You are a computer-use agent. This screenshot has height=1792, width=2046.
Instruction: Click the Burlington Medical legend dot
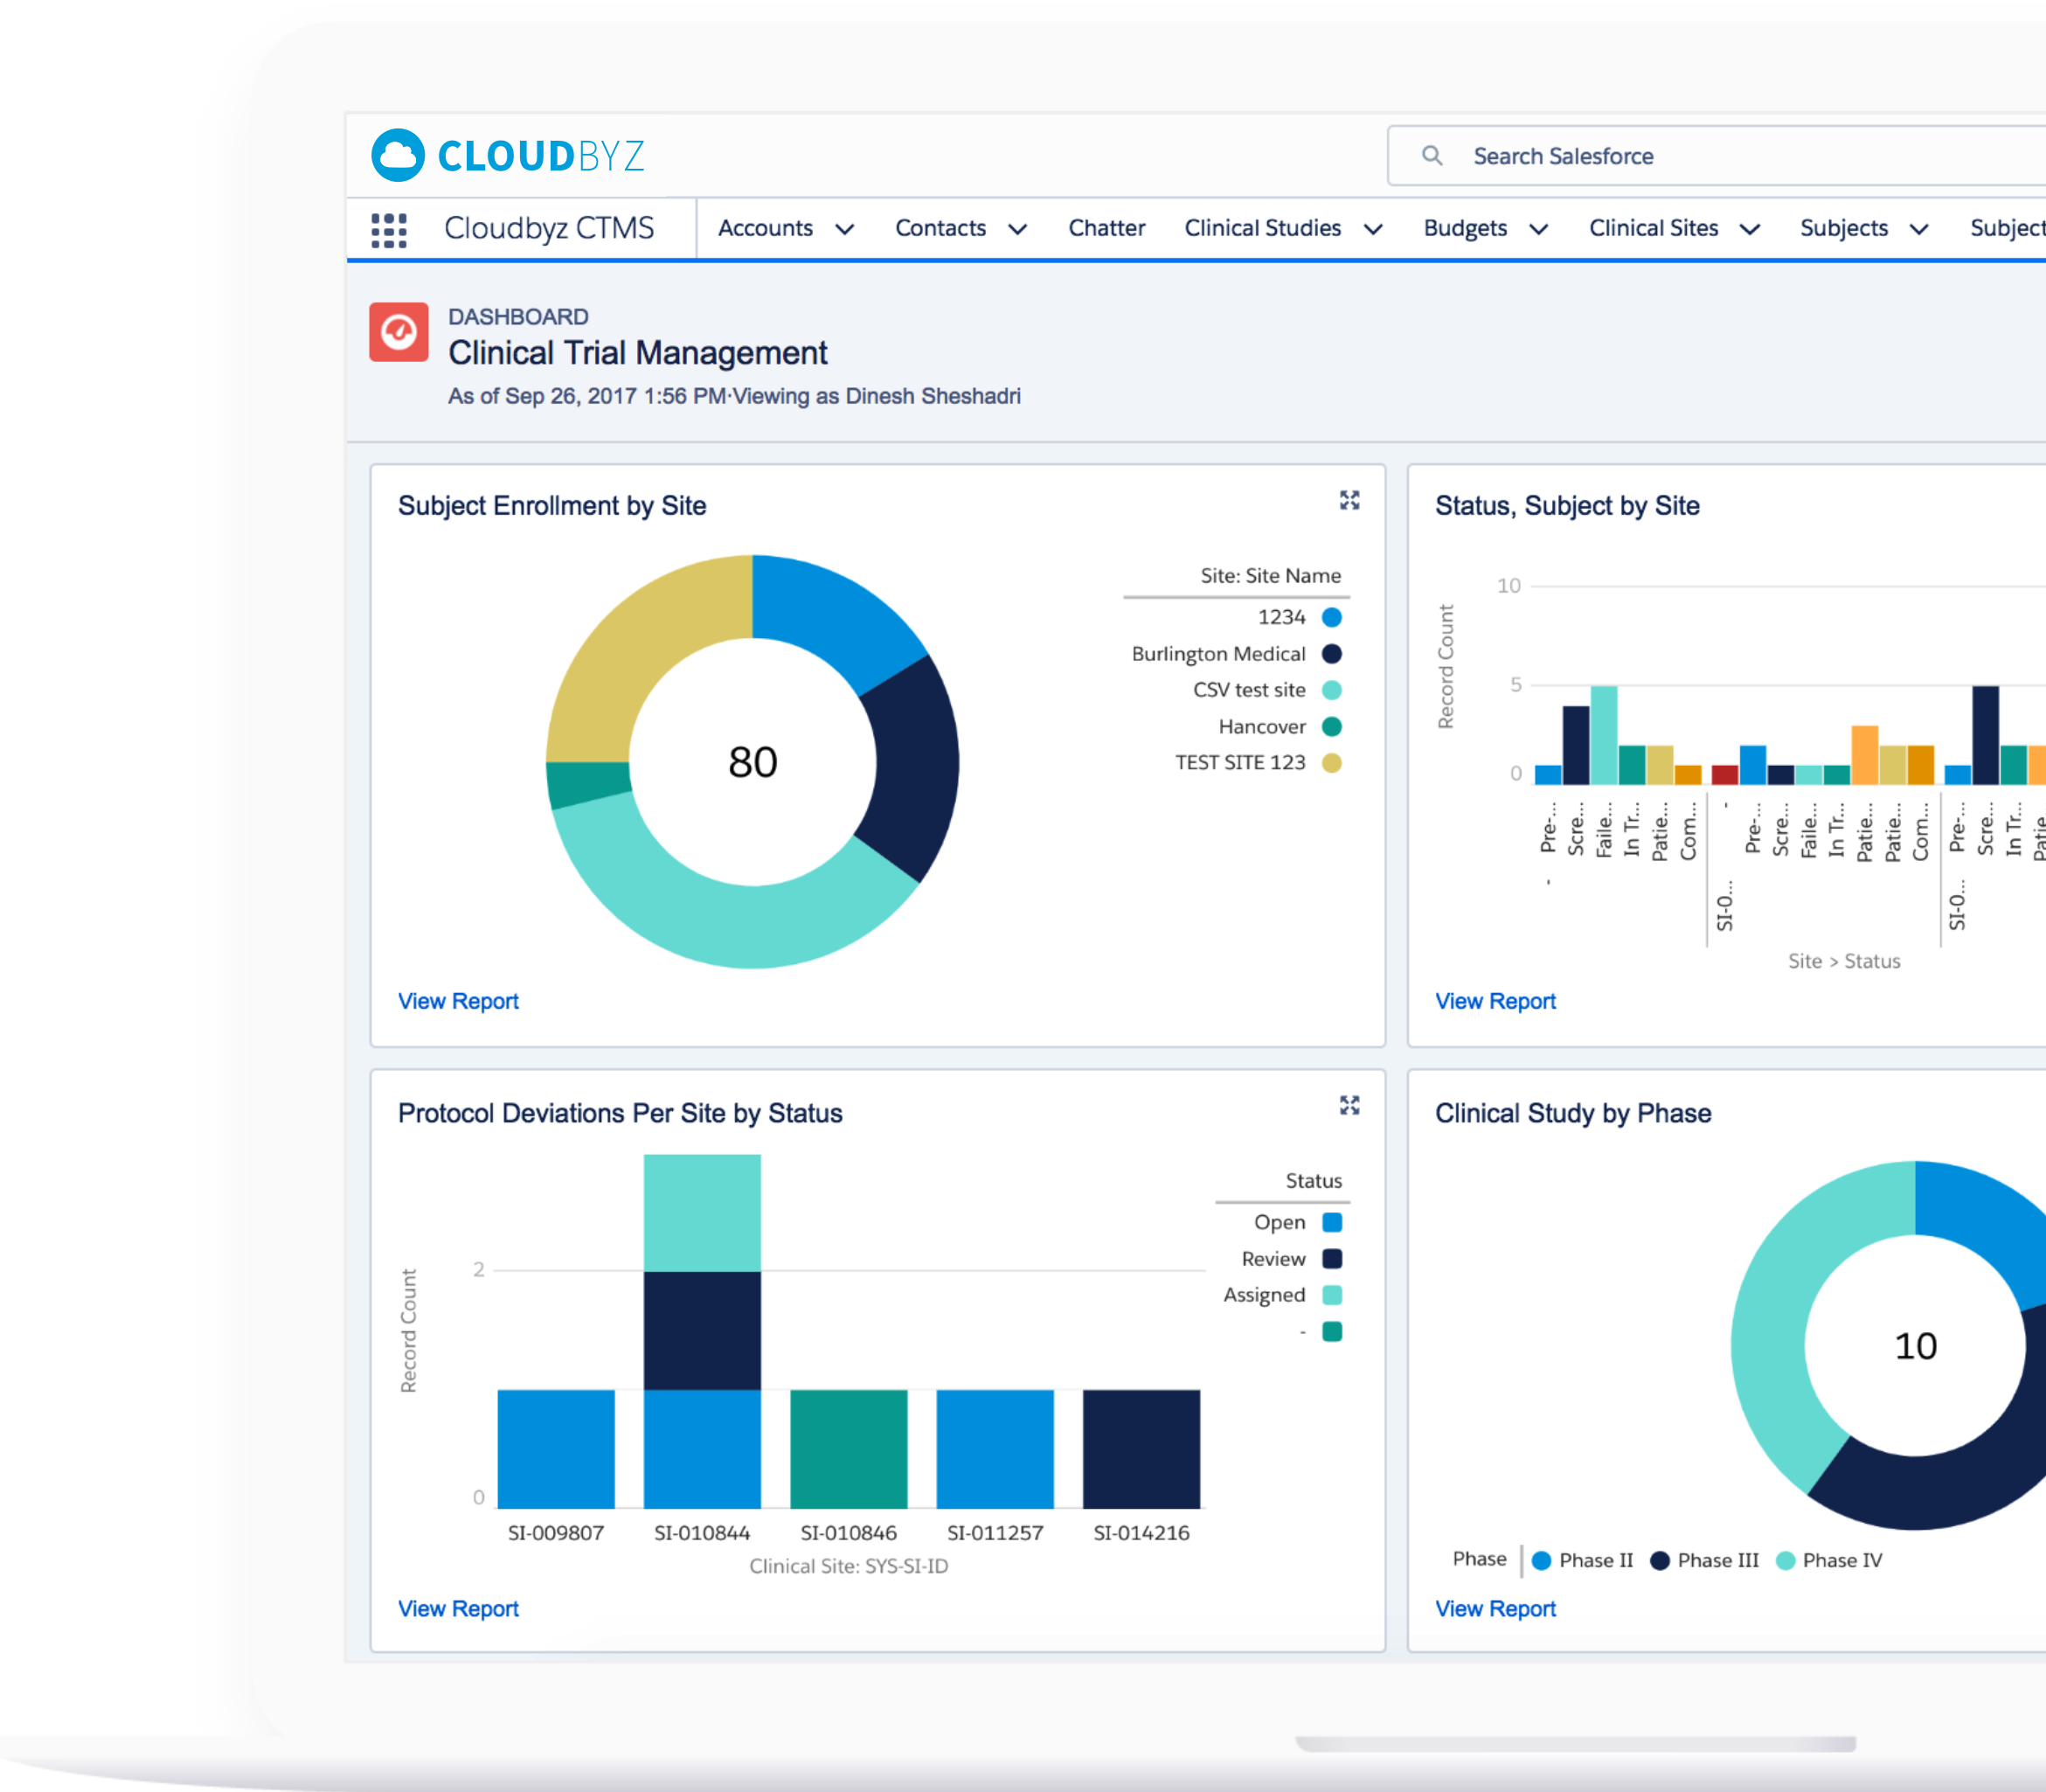click(x=1331, y=654)
